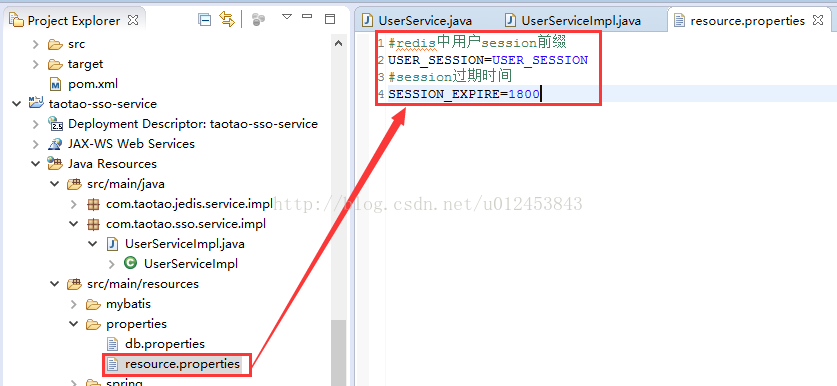The image size is (837, 386).
Task: Select db.properties in the tree
Action: click(x=164, y=344)
